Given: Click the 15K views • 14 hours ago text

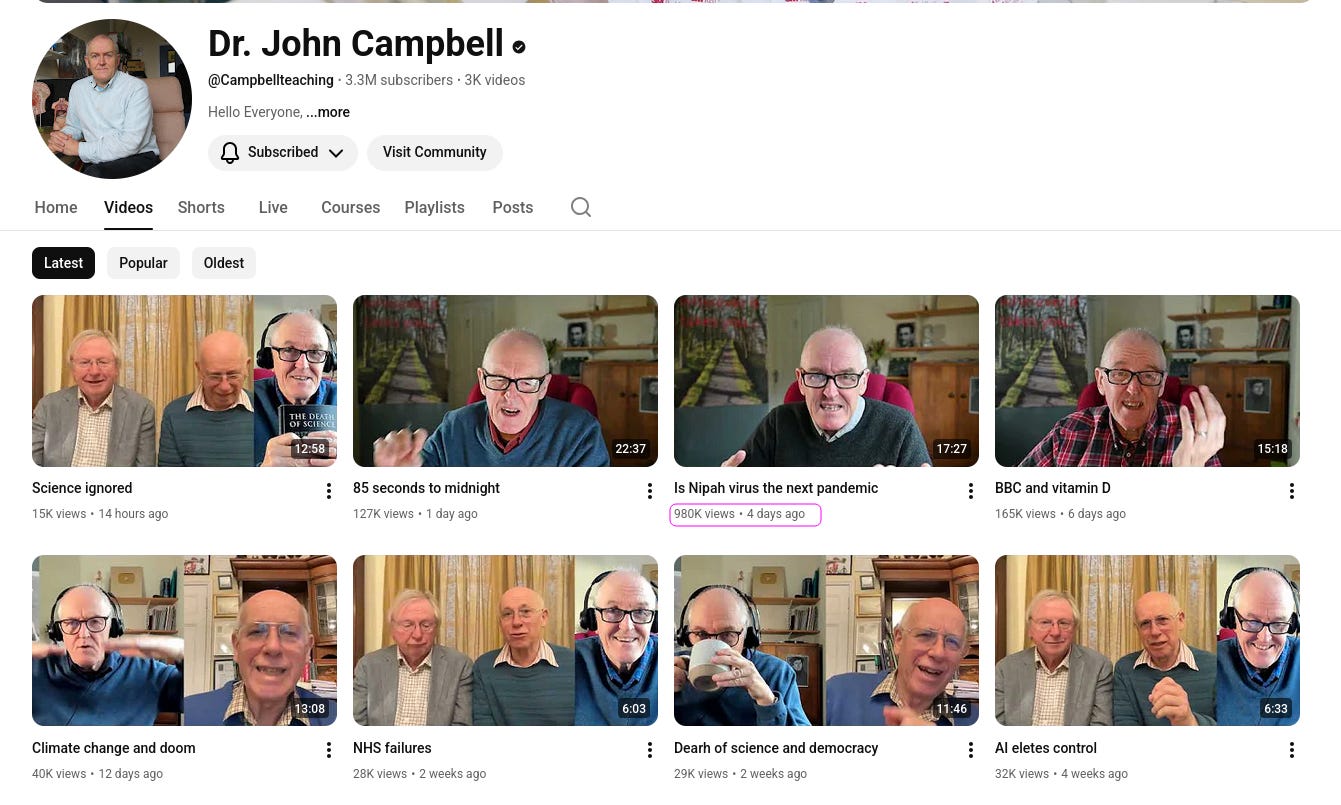Looking at the screenshot, I should [100, 514].
